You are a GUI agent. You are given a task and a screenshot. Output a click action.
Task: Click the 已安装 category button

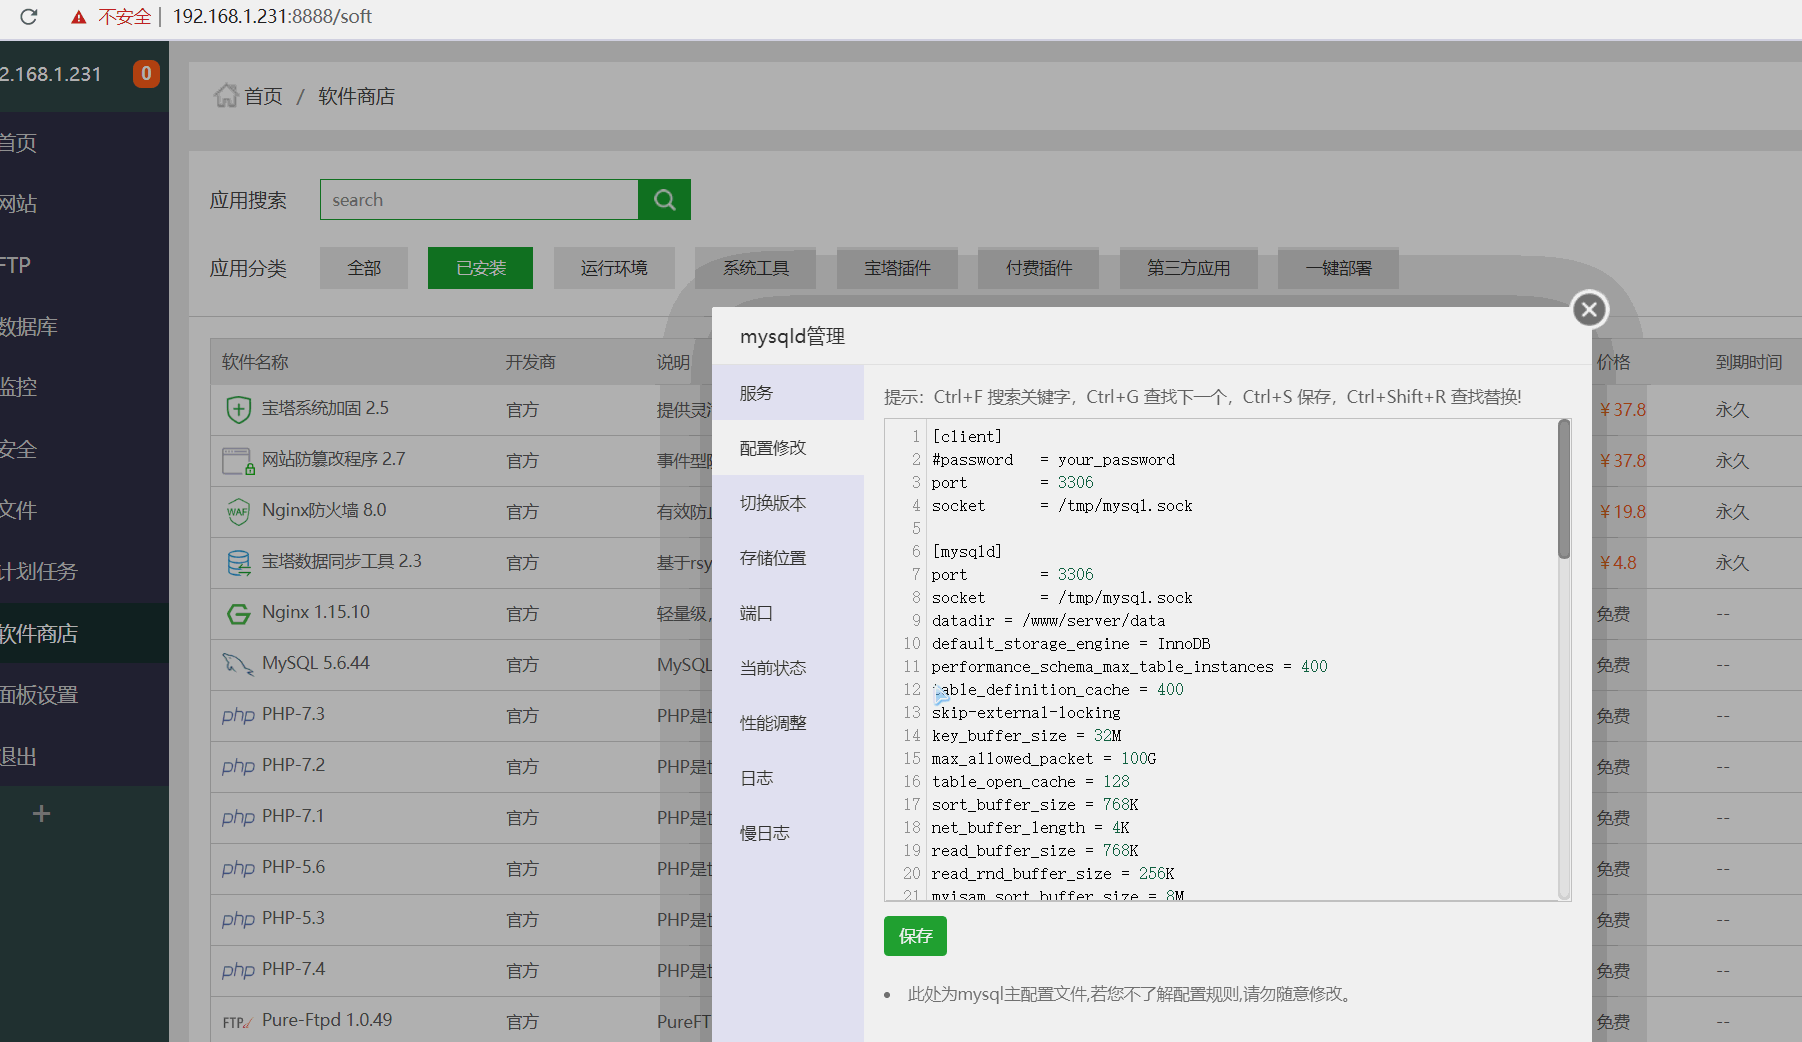[480, 268]
